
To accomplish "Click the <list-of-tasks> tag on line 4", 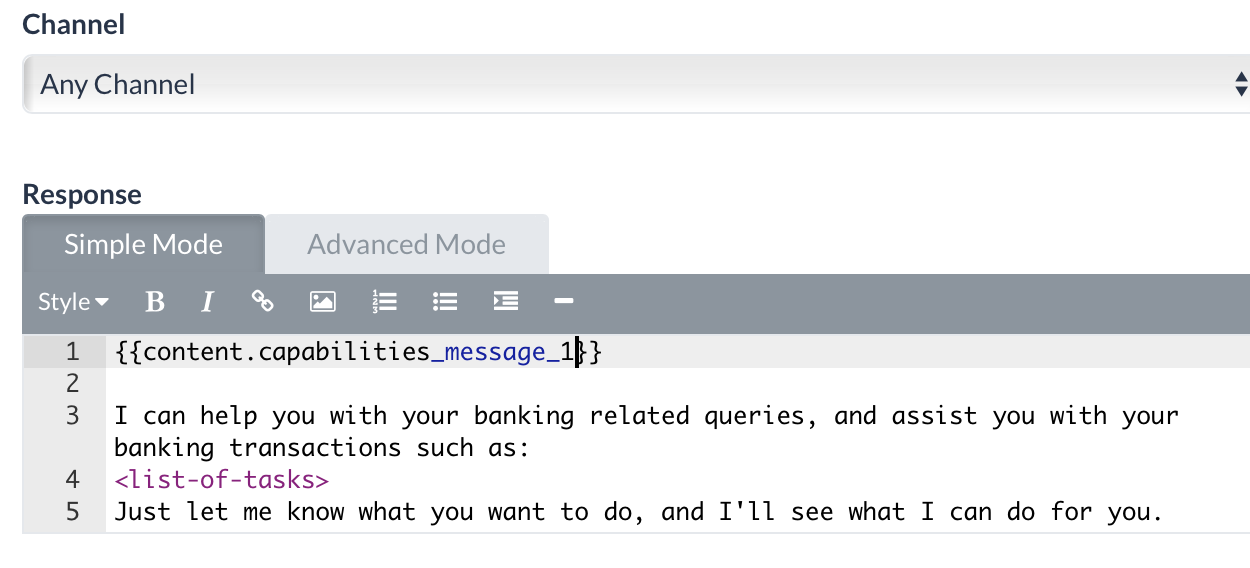I will (x=221, y=480).
